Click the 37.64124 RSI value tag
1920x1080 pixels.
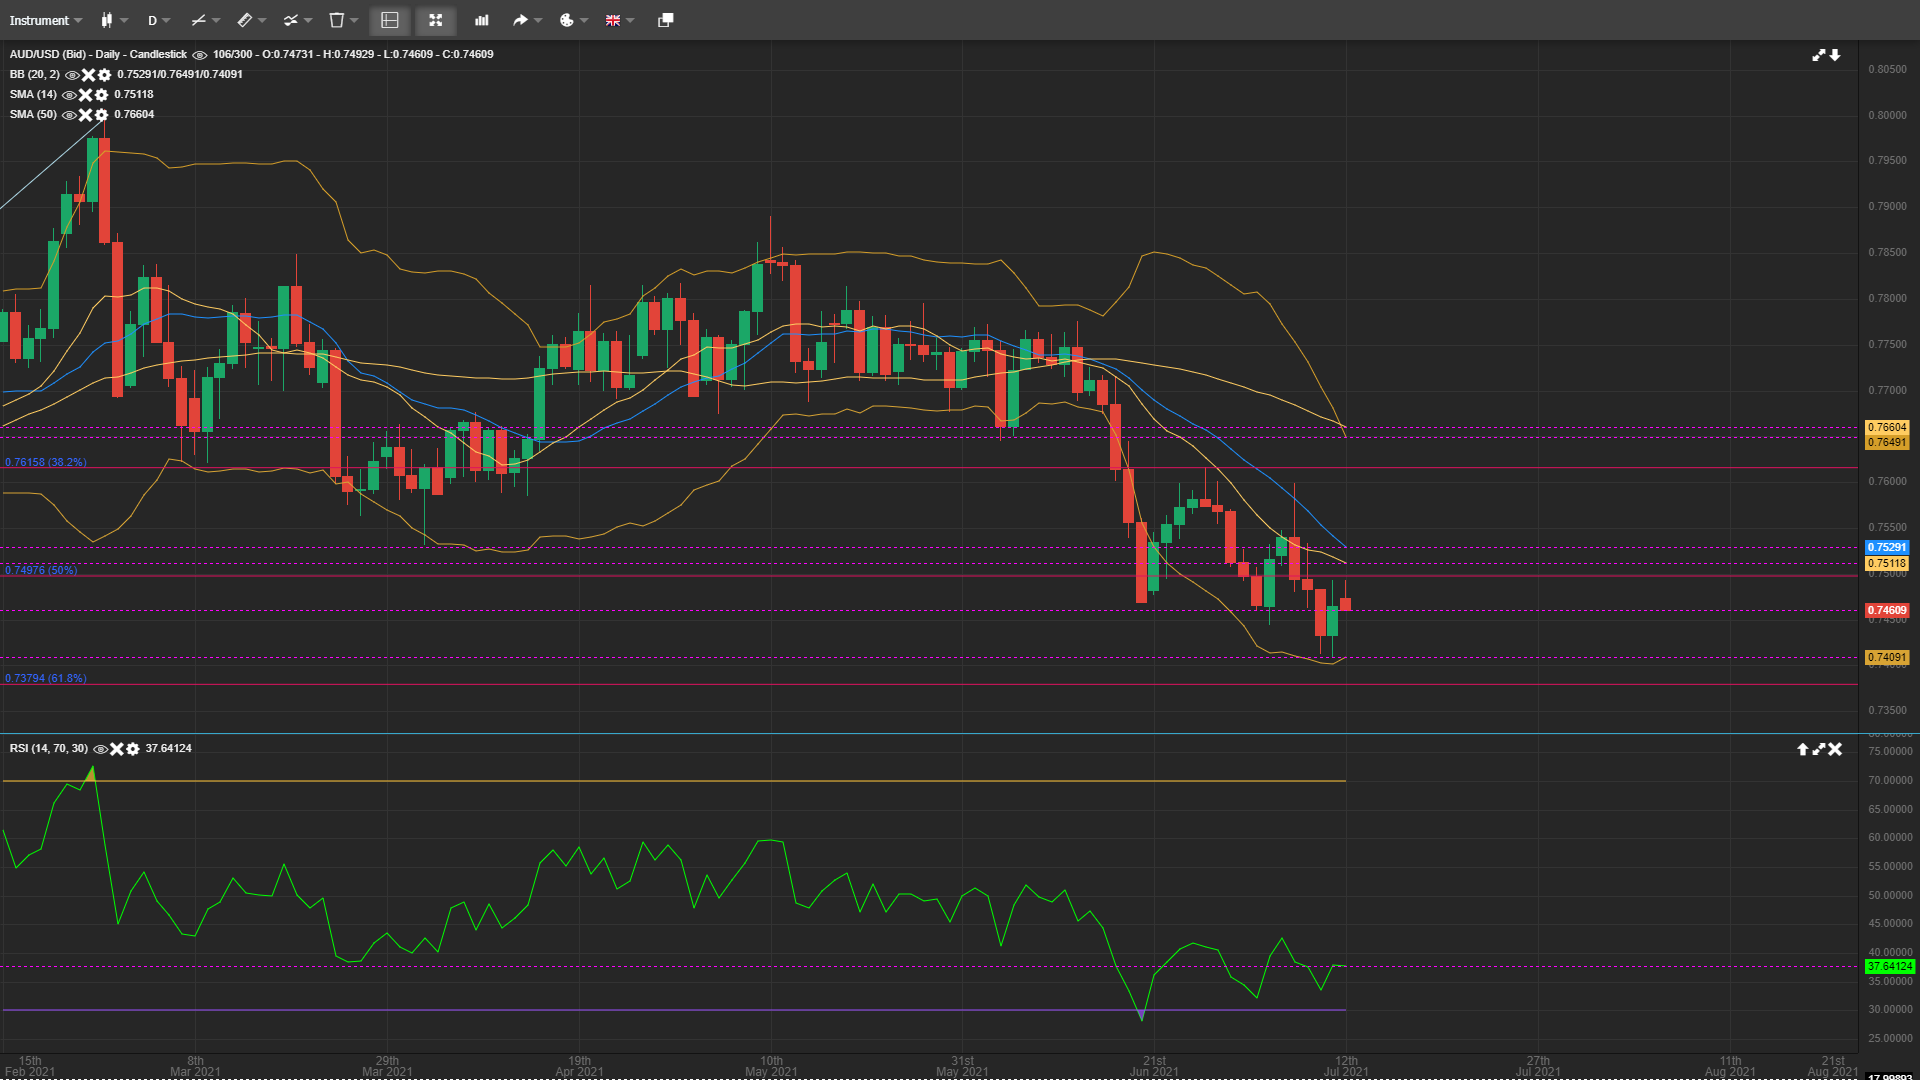(1890, 966)
